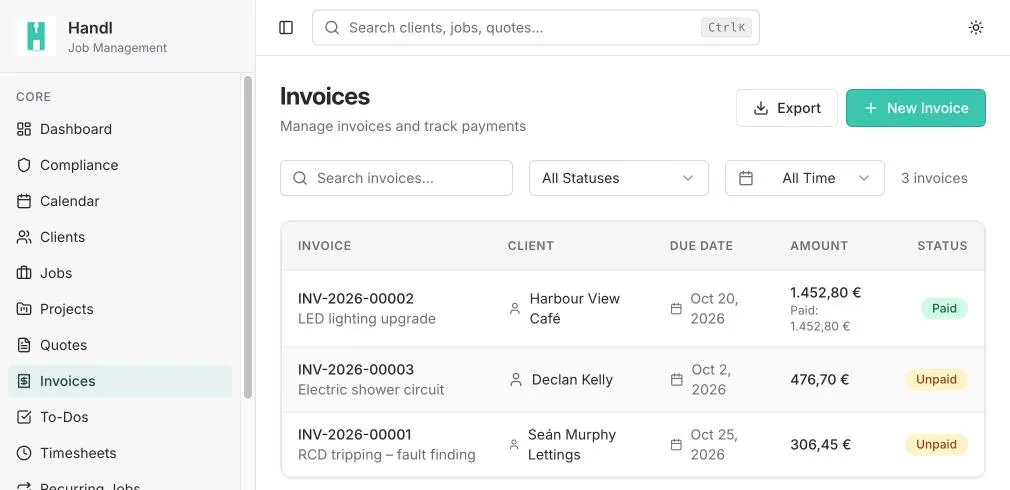Click the person icon beside Declan Kelly
Viewport: 1010px width, 490px height.
515,380
